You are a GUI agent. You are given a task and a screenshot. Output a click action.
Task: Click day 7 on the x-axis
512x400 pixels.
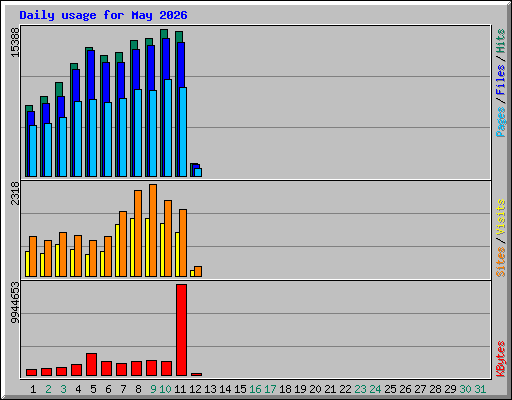[x=123, y=389]
